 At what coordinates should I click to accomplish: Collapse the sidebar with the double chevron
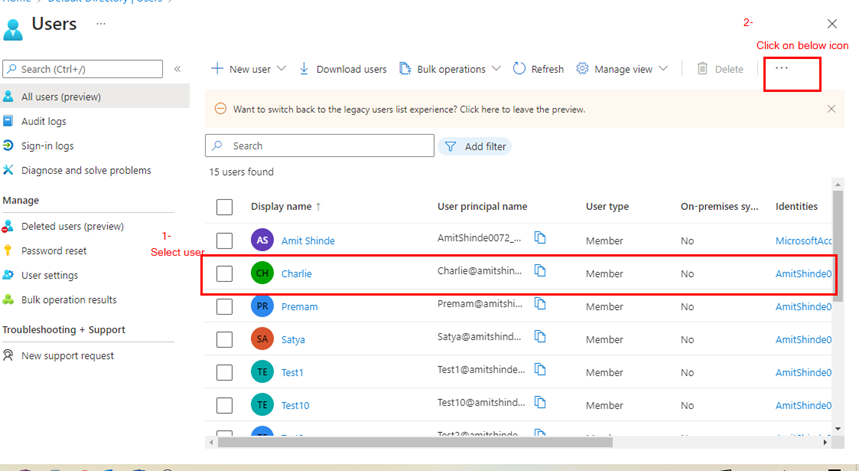pos(177,69)
